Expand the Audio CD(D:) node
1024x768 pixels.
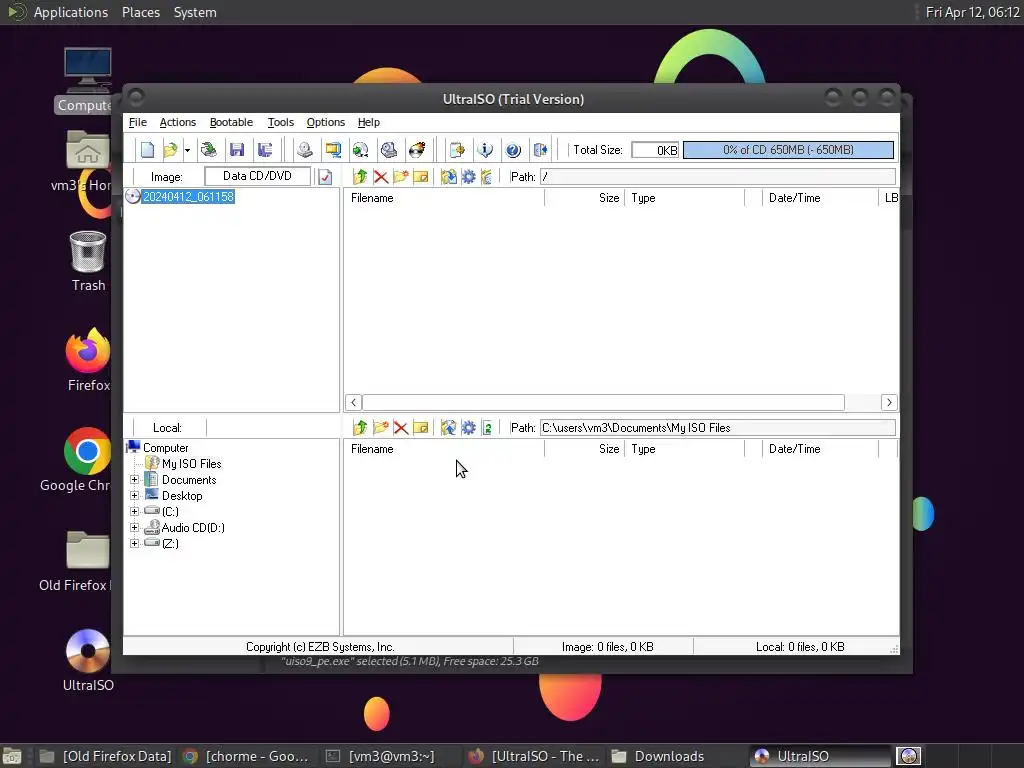click(135, 528)
